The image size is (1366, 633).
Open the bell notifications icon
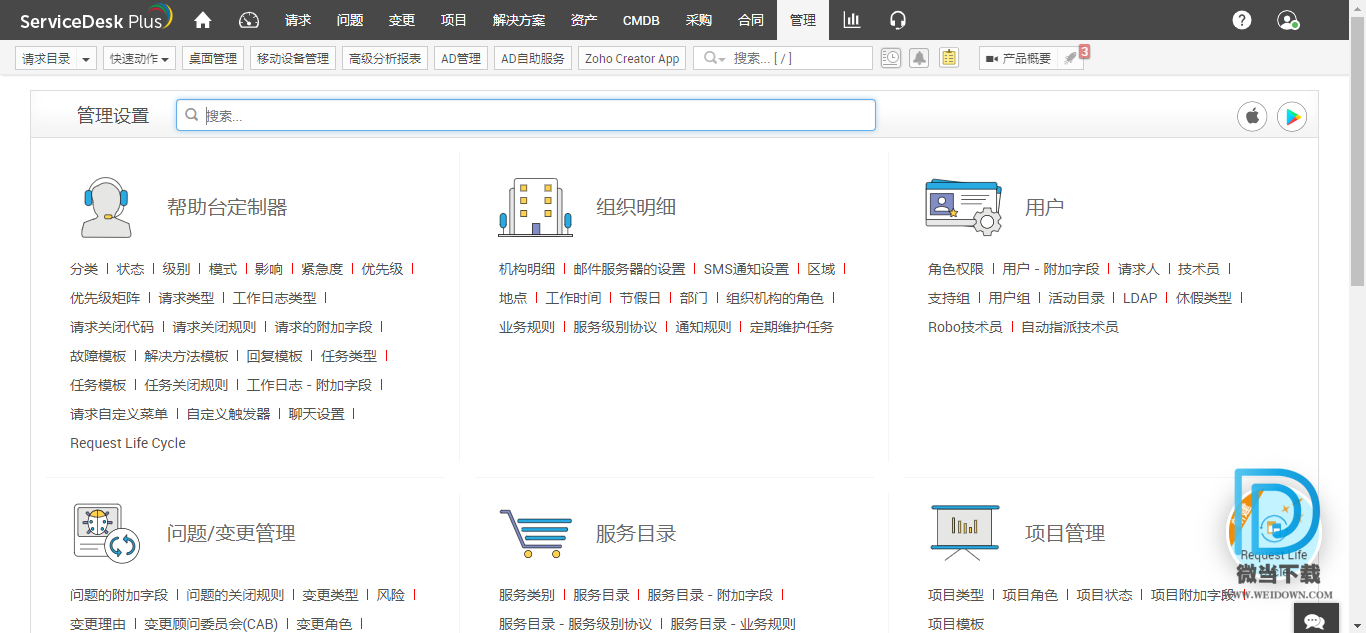pos(919,58)
